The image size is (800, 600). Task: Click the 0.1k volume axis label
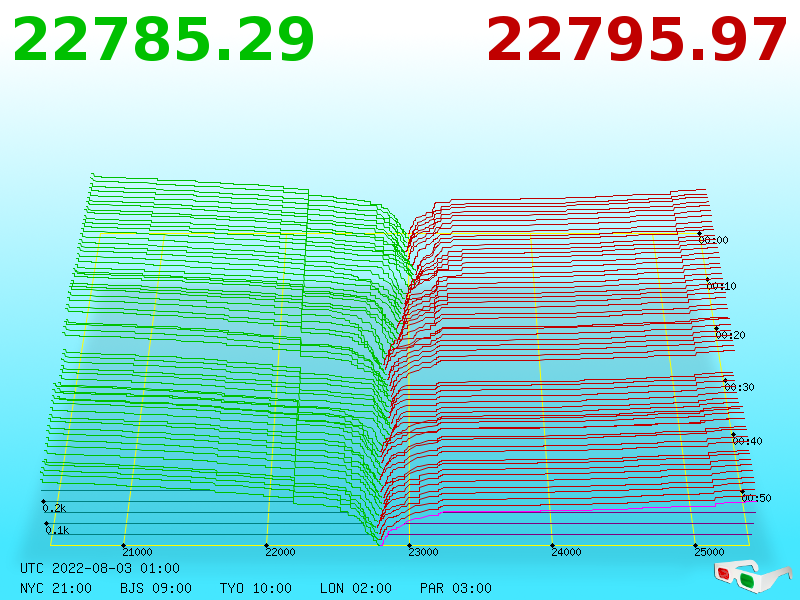tap(57, 530)
